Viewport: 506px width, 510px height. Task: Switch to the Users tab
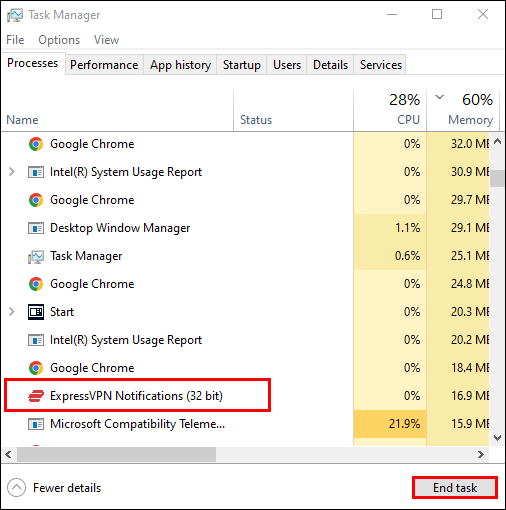pos(287,65)
